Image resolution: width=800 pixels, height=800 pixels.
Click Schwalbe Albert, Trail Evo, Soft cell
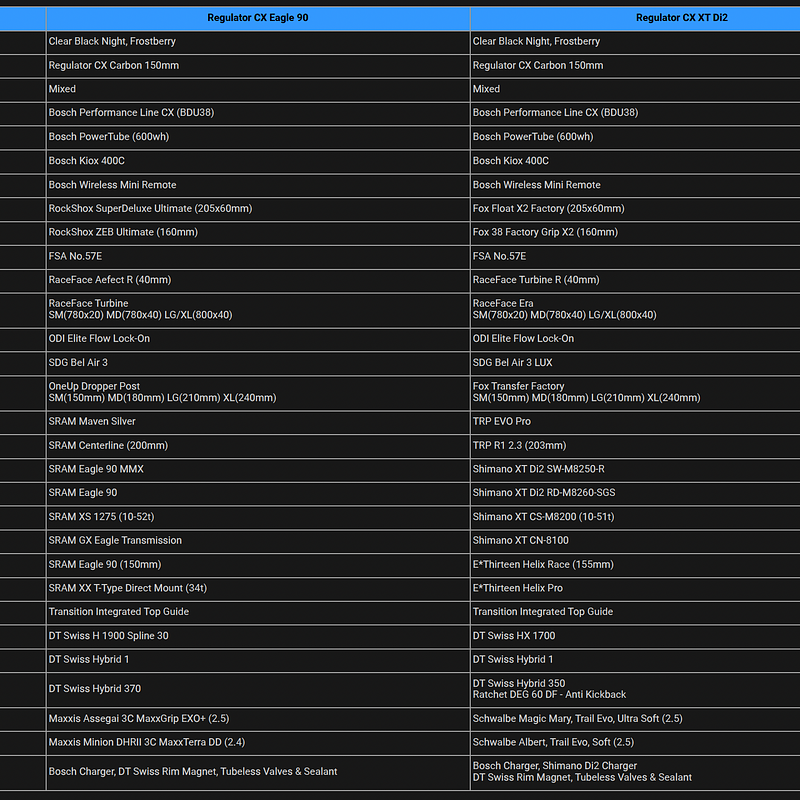[635, 743]
